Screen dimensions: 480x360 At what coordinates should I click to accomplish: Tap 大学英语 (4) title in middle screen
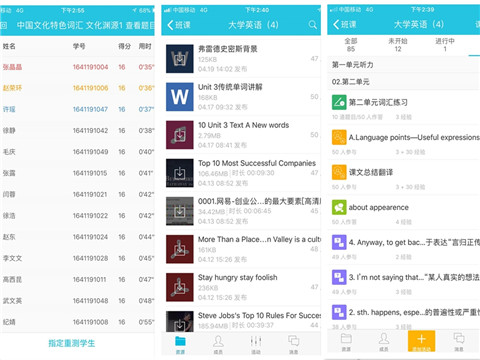click(x=253, y=25)
